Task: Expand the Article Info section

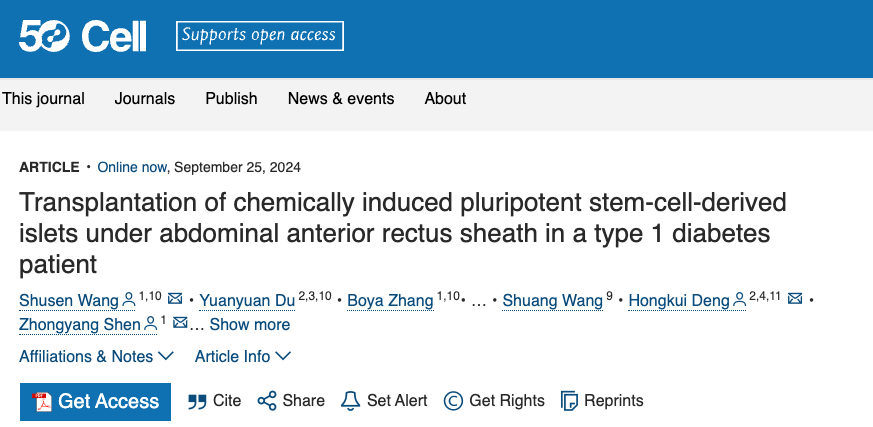Action: pyautogui.click(x=243, y=356)
